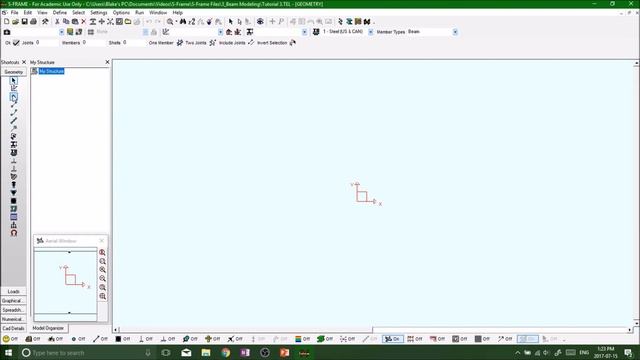The height and width of the screenshot is (360, 640).
Task: Click the binoculars find icon
Action: [183, 22]
